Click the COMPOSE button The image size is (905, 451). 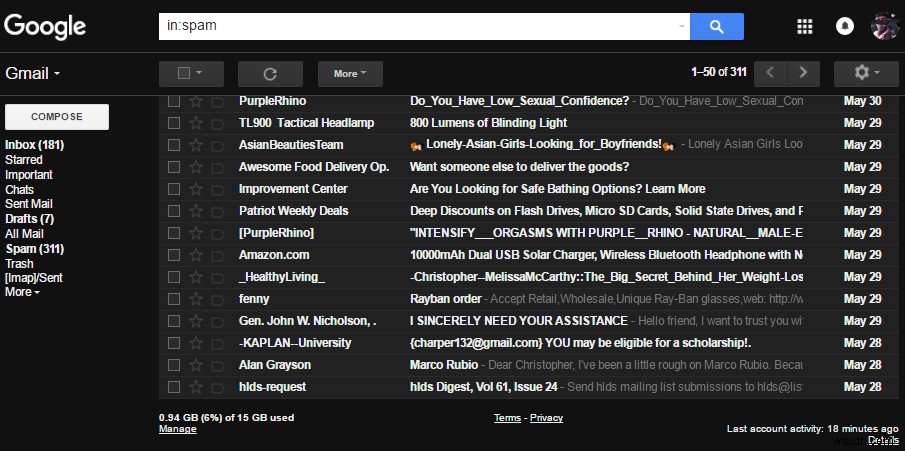tap(57, 117)
